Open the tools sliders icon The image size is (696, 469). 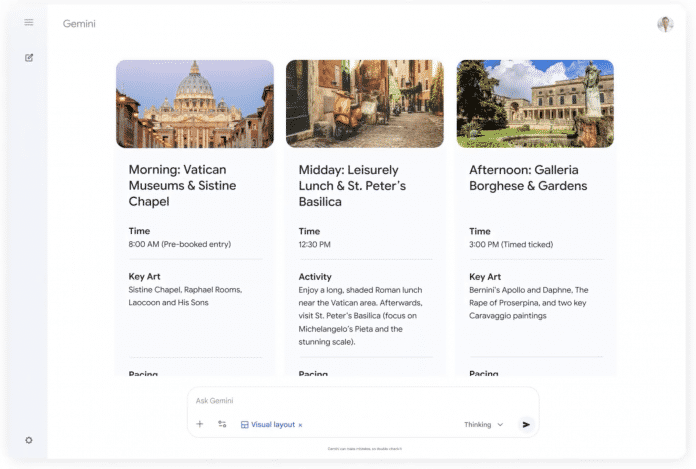click(222, 424)
